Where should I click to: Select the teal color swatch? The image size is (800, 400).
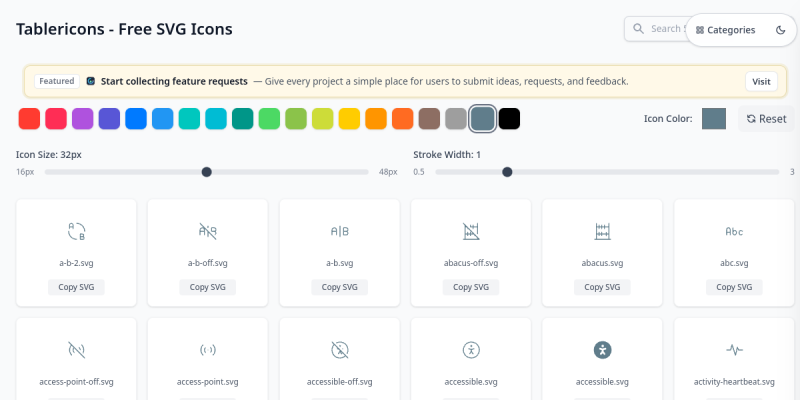189,119
